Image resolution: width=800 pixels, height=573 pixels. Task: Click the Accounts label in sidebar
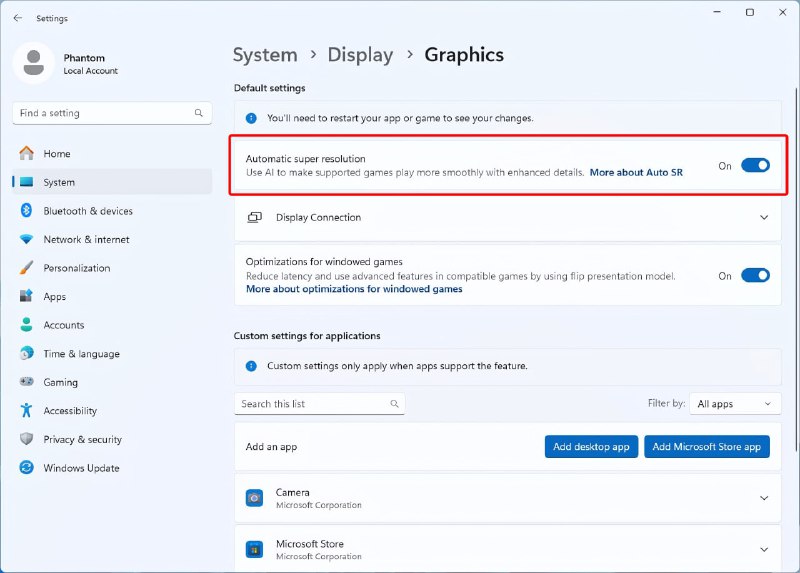(x=64, y=325)
